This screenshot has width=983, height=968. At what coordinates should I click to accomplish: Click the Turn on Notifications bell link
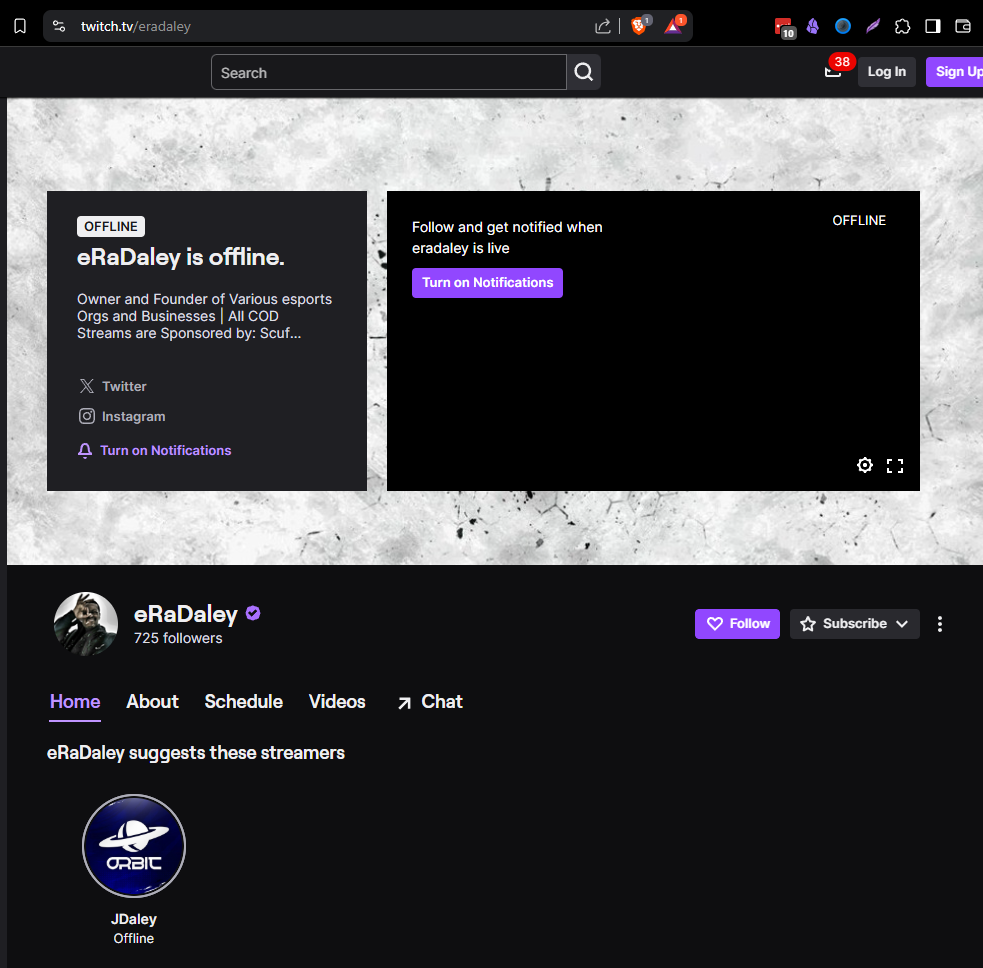pos(155,450)
